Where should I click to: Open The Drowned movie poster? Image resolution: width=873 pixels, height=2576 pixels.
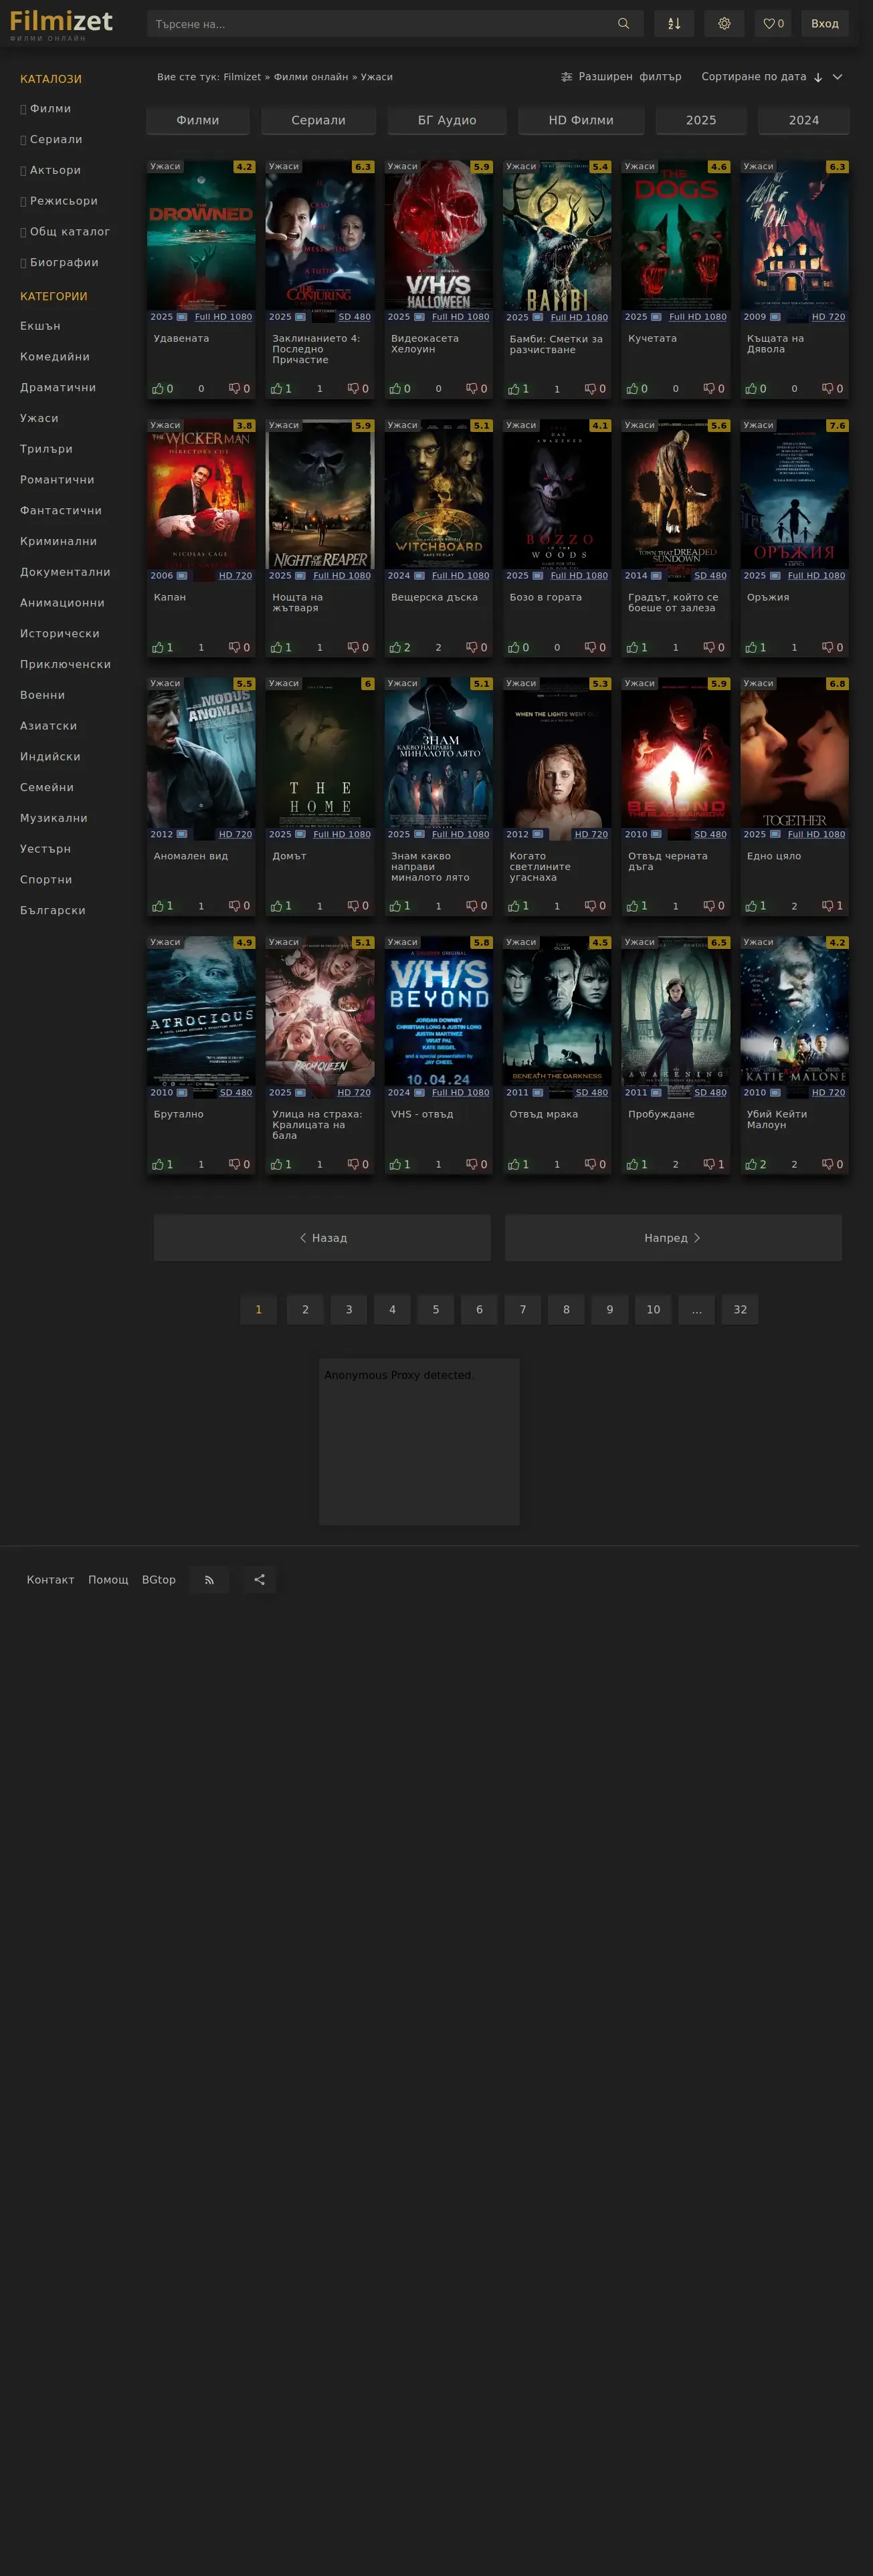pyautogui.click(x=201, y=236)
